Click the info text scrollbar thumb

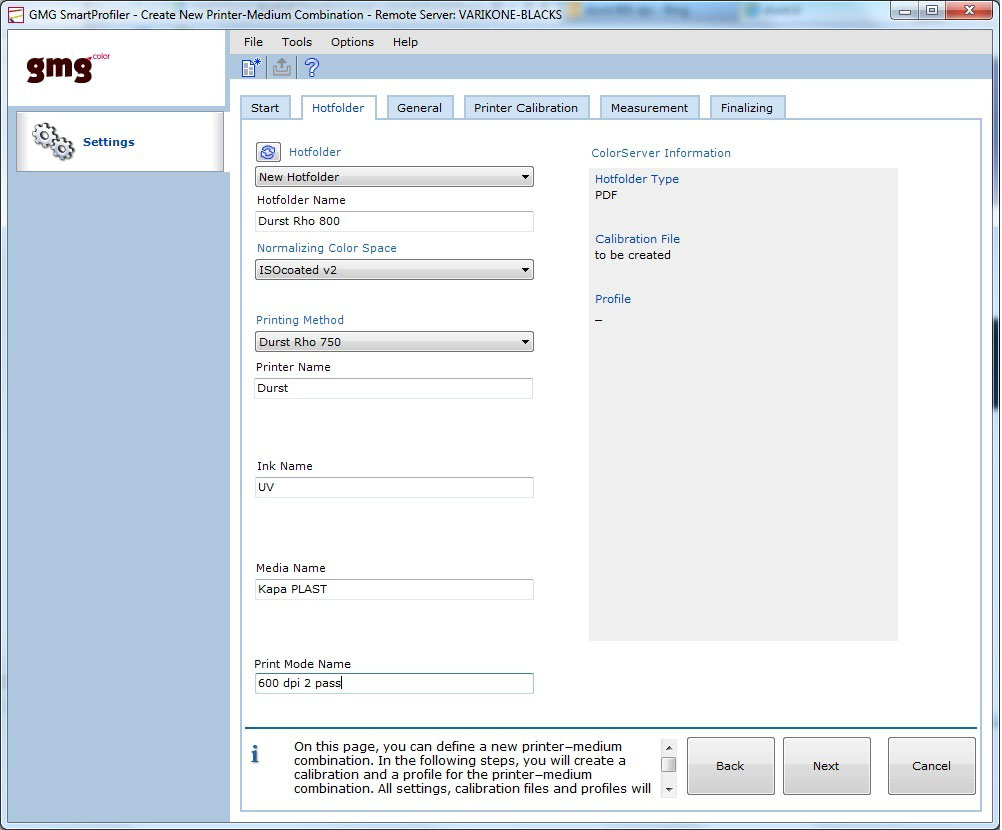668,764
